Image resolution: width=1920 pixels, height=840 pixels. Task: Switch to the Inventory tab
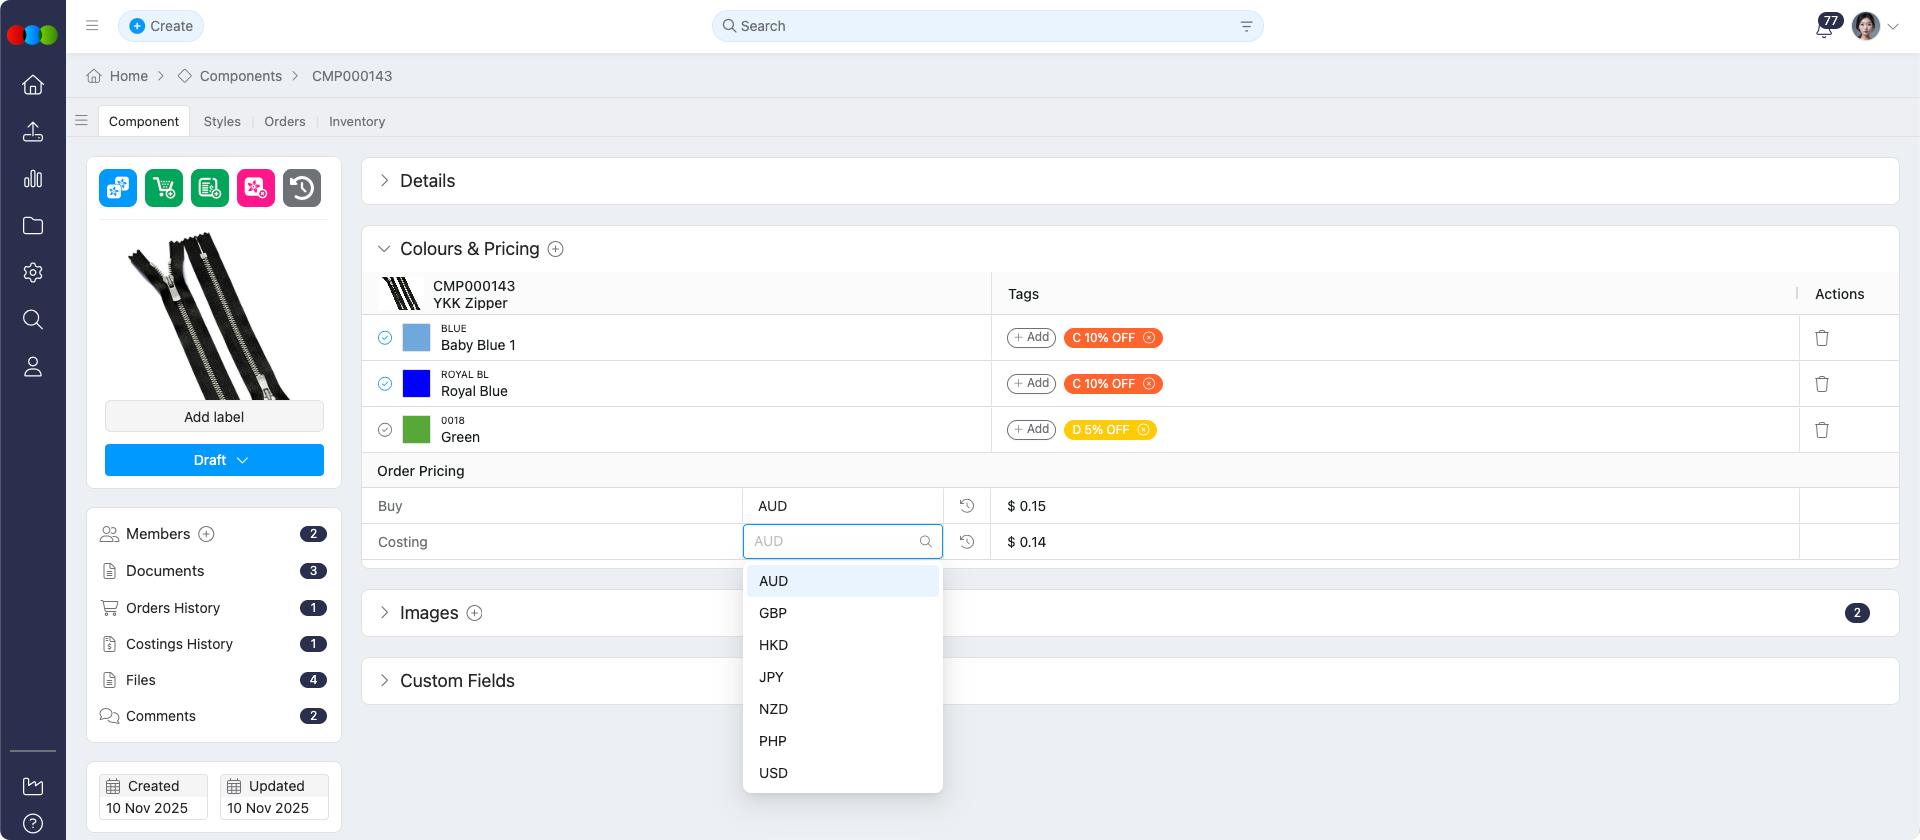(x=357, y=121)
